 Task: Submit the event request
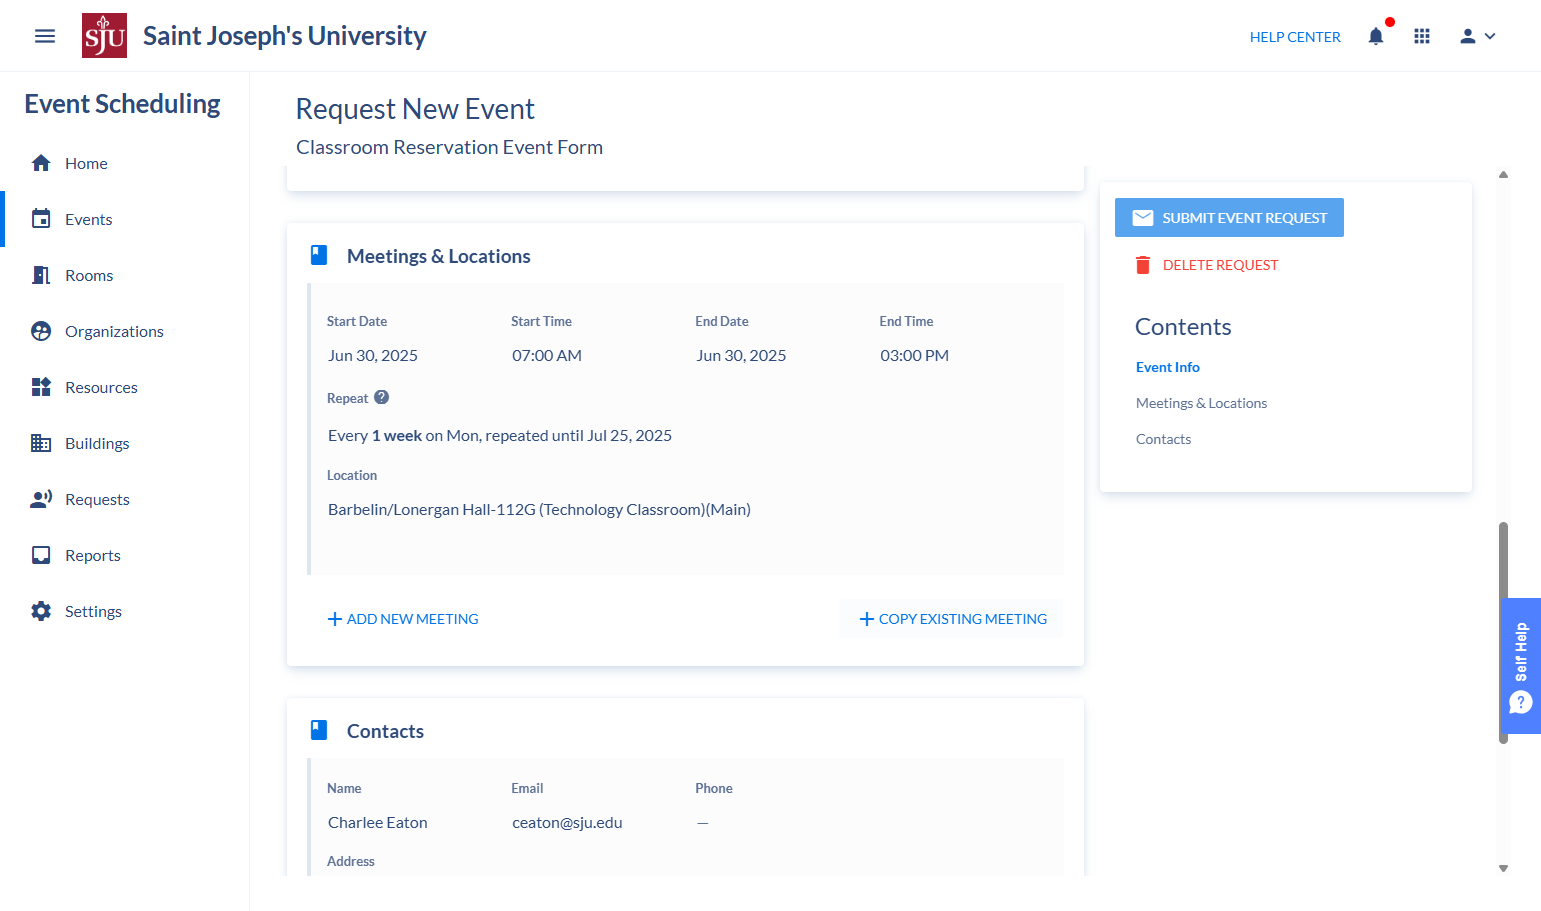(x=1229, y=218)
